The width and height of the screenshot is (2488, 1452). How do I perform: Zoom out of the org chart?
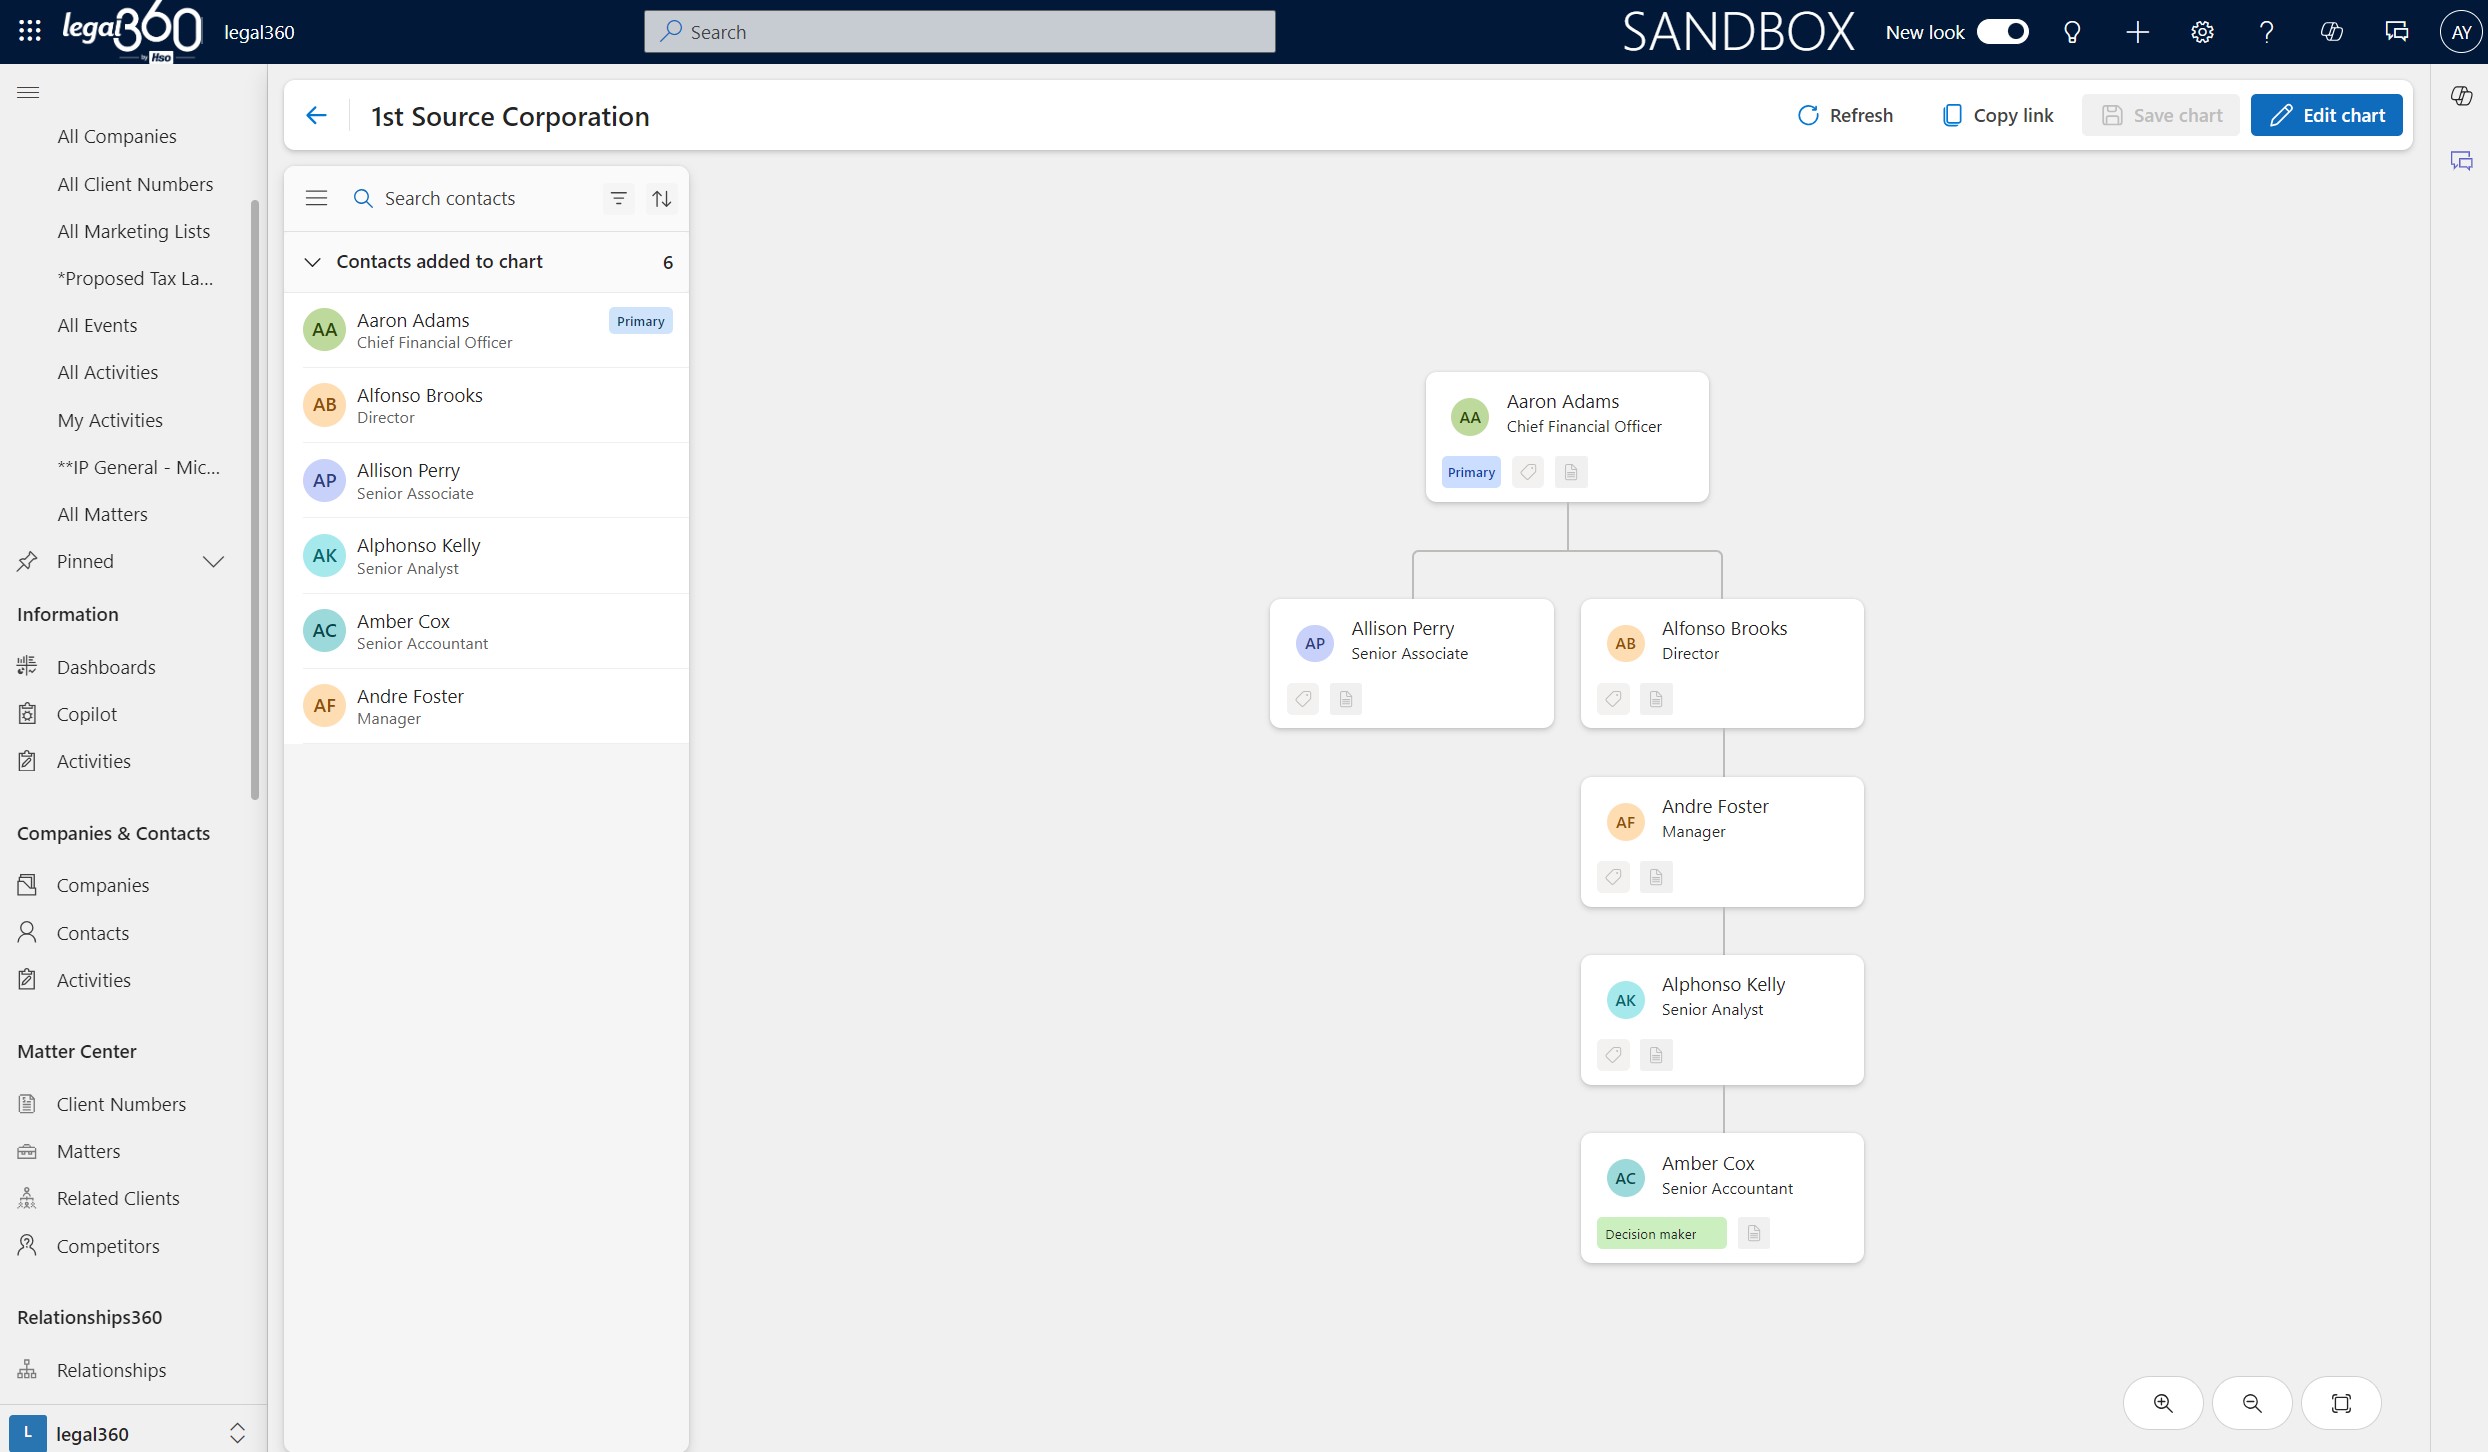coord(2252,1403)
